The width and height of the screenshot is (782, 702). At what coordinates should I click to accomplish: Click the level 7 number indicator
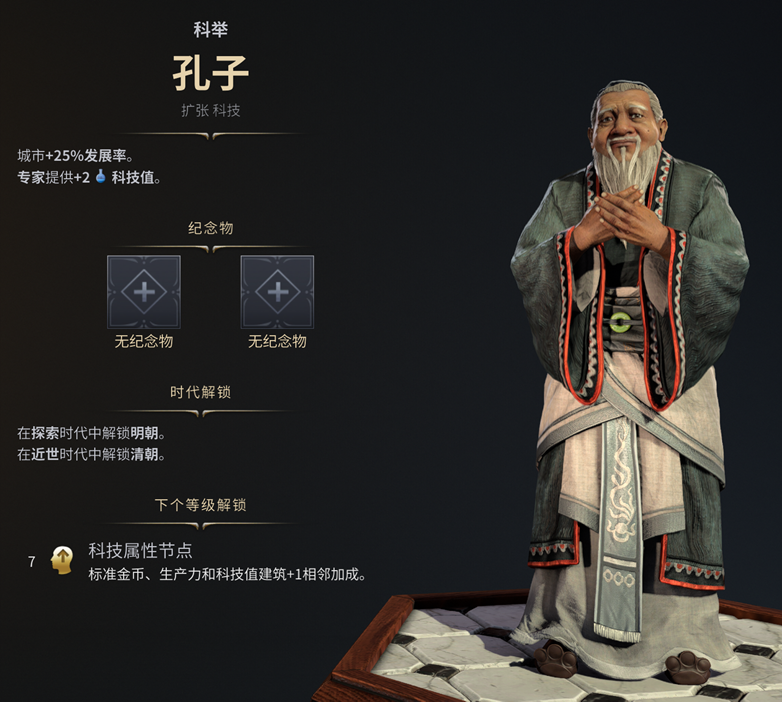[x=31, y=562]
